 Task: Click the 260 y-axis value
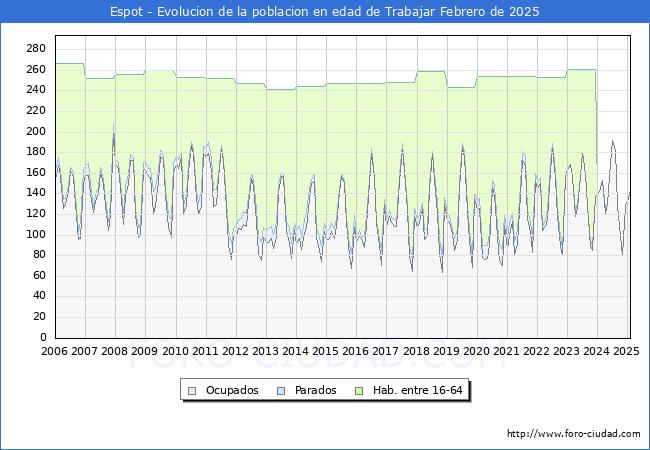[36, 70]
